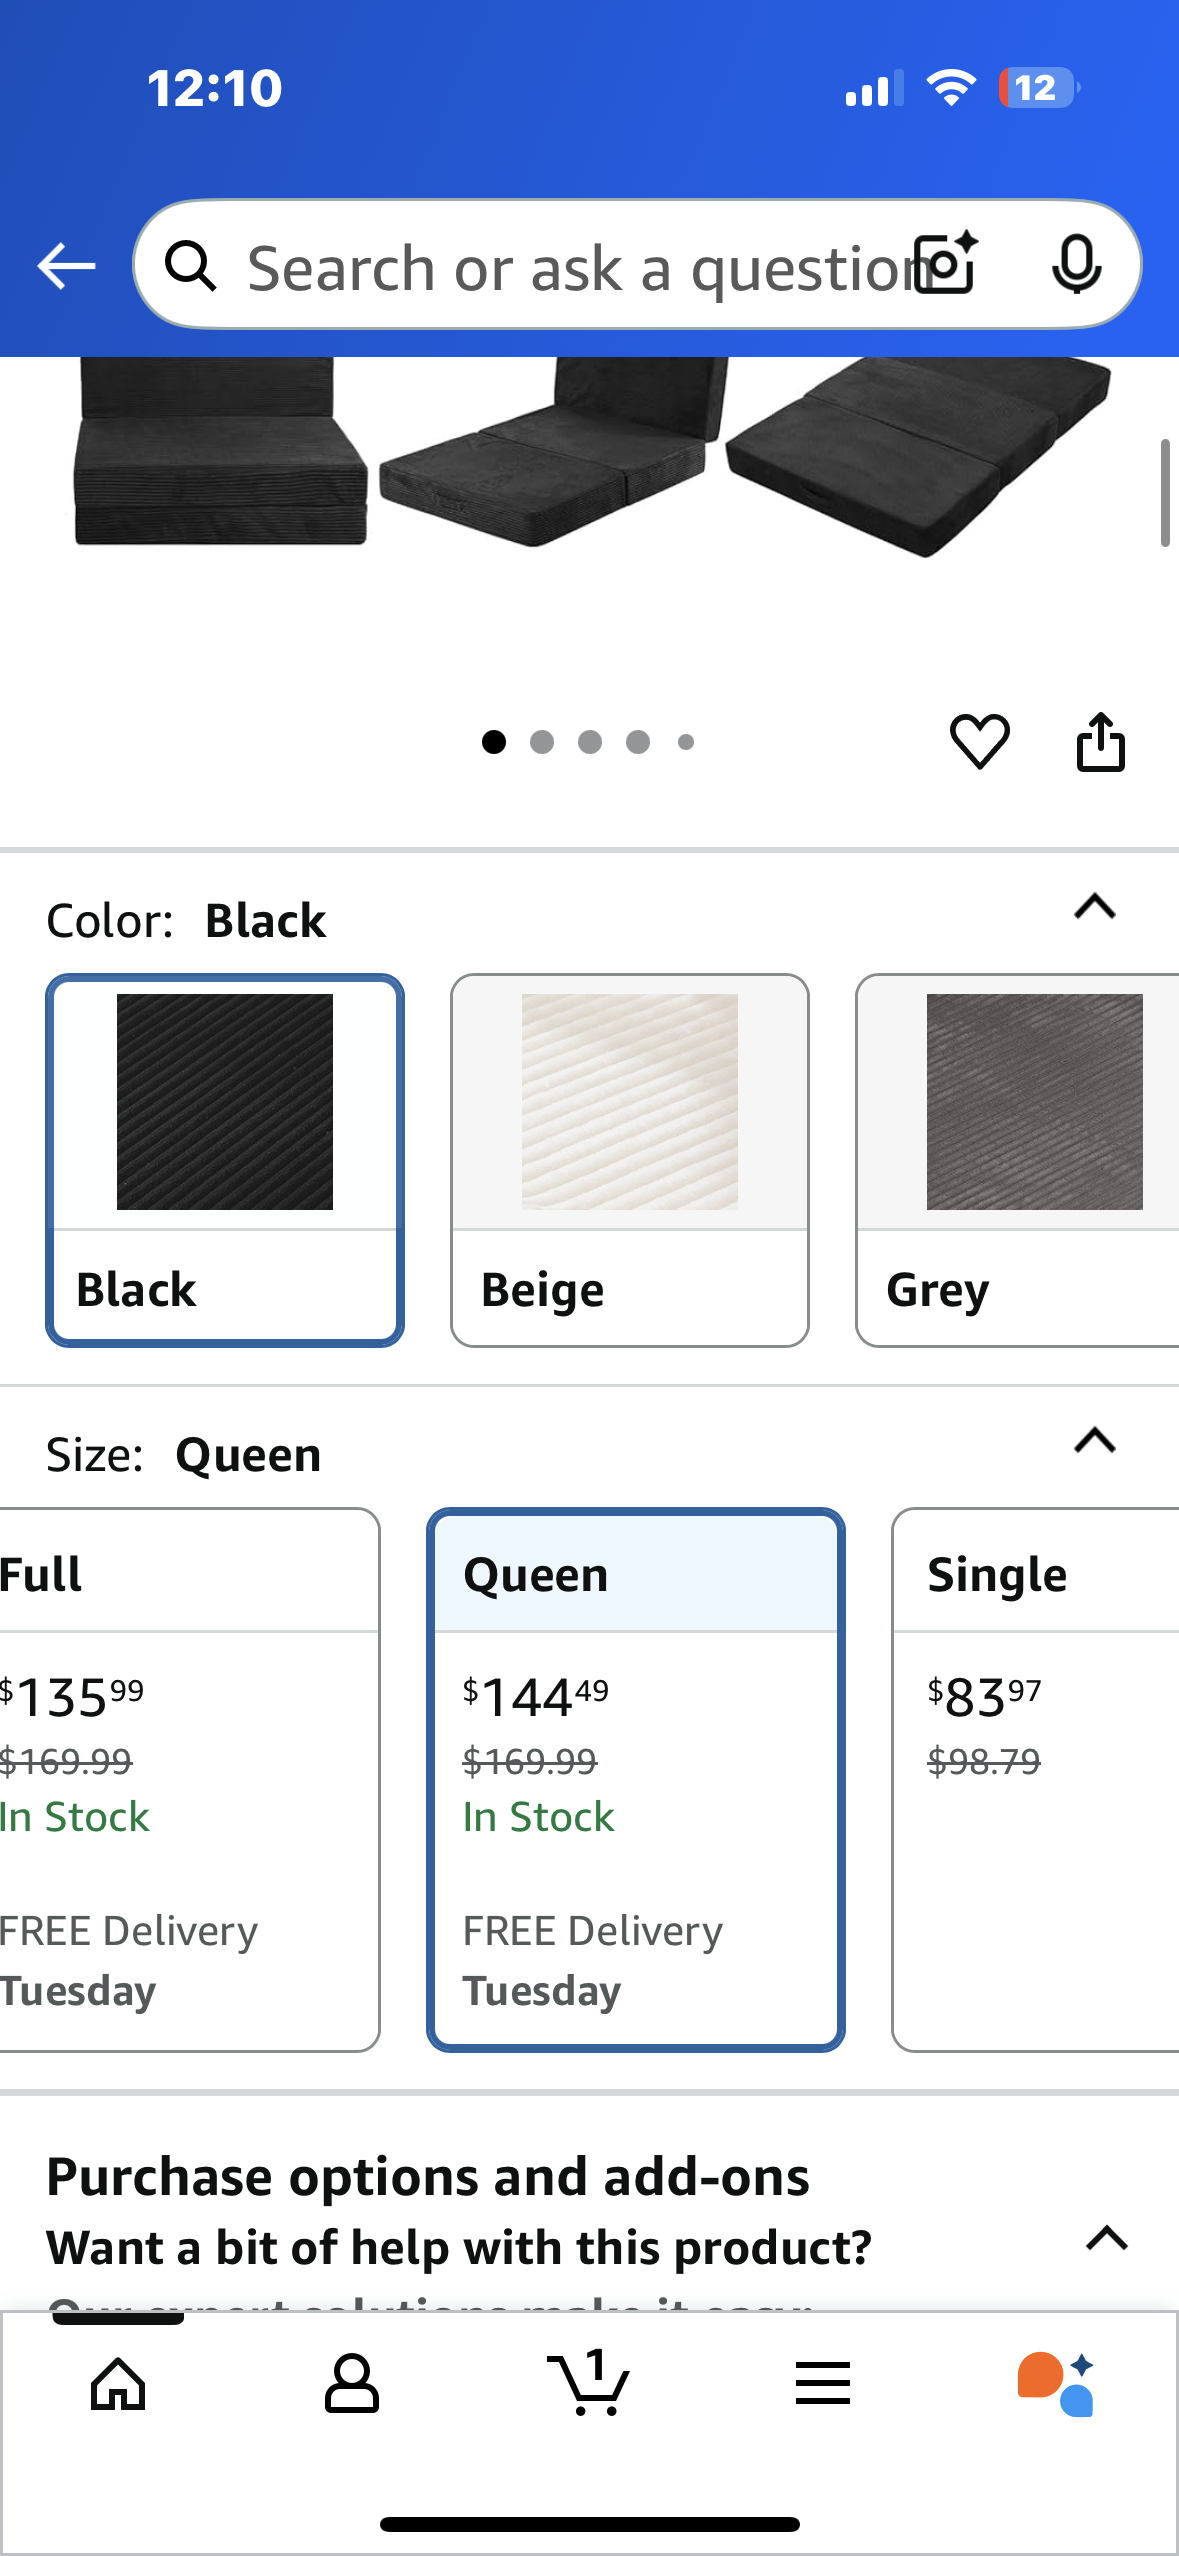Add item to wishlist with heart icon
This screenshot has height=2556, width=1179.
pyautogui.click(x=979, y=742)
